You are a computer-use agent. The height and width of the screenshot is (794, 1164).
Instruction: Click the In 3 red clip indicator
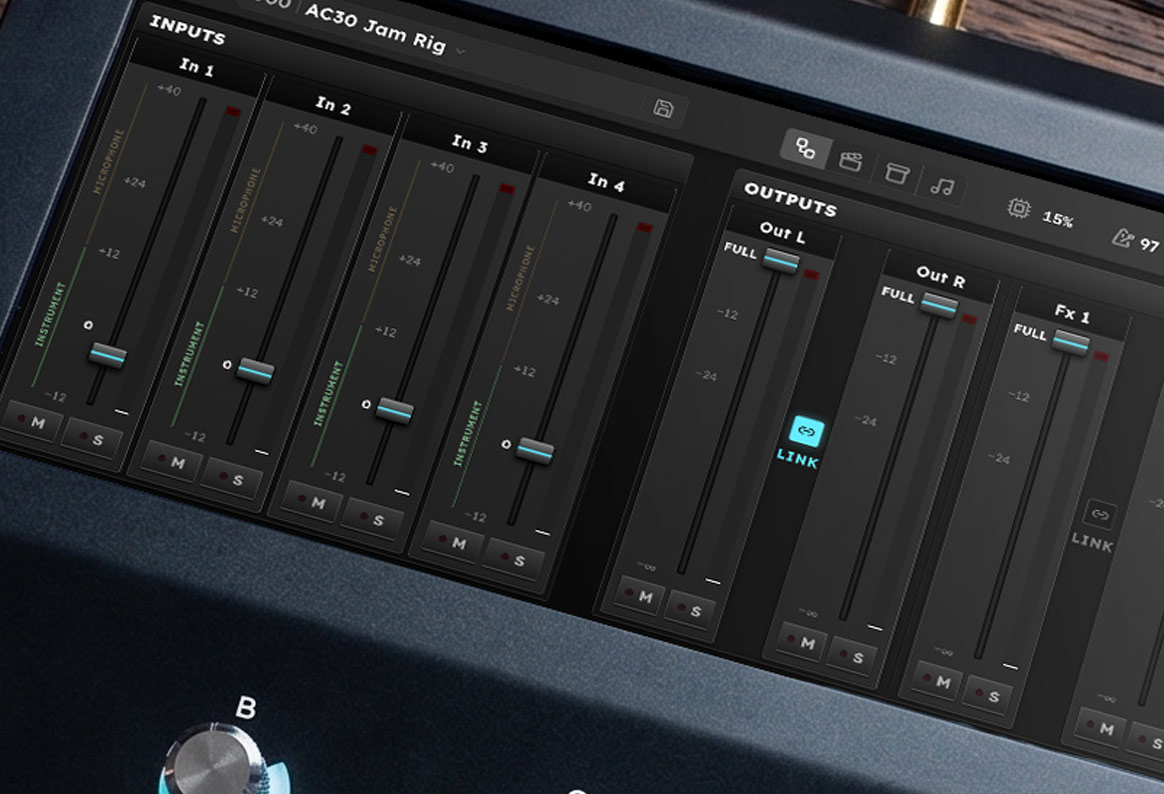point(507,188)
